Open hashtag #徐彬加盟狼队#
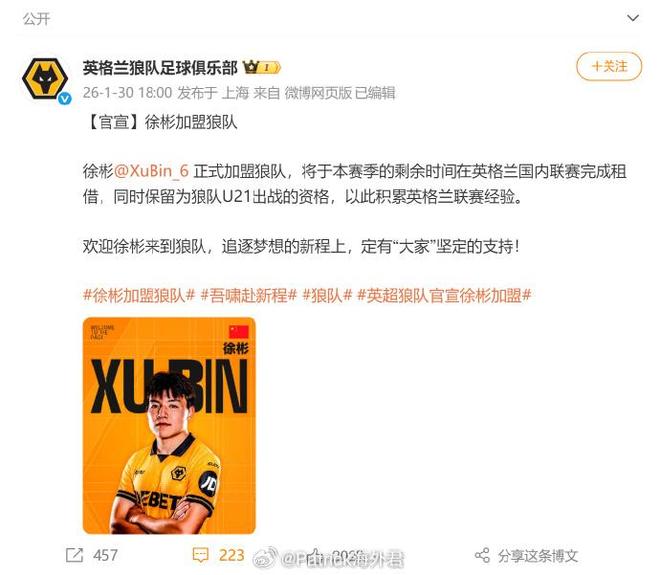The width and height of the screenshot is (660, 575). 139,295
